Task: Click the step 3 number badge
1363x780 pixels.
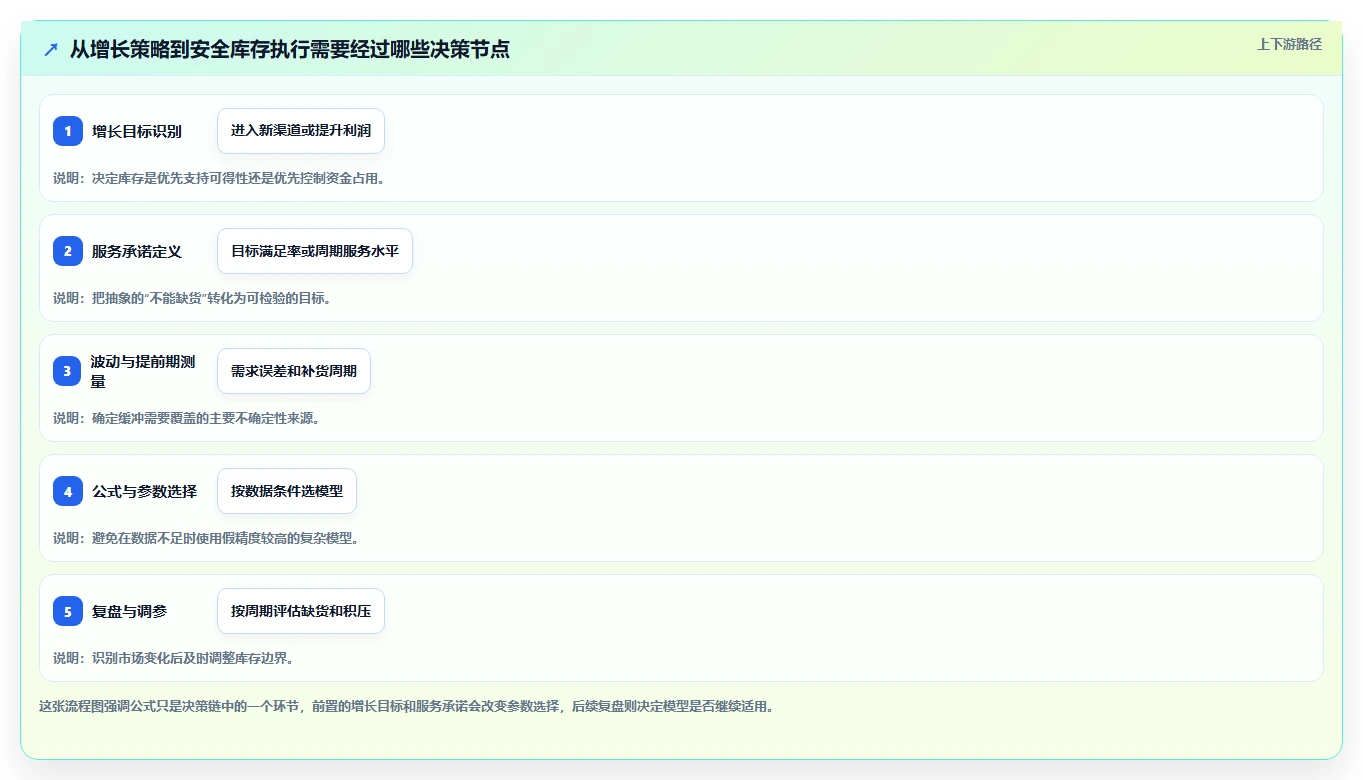Action: [68, 371]
